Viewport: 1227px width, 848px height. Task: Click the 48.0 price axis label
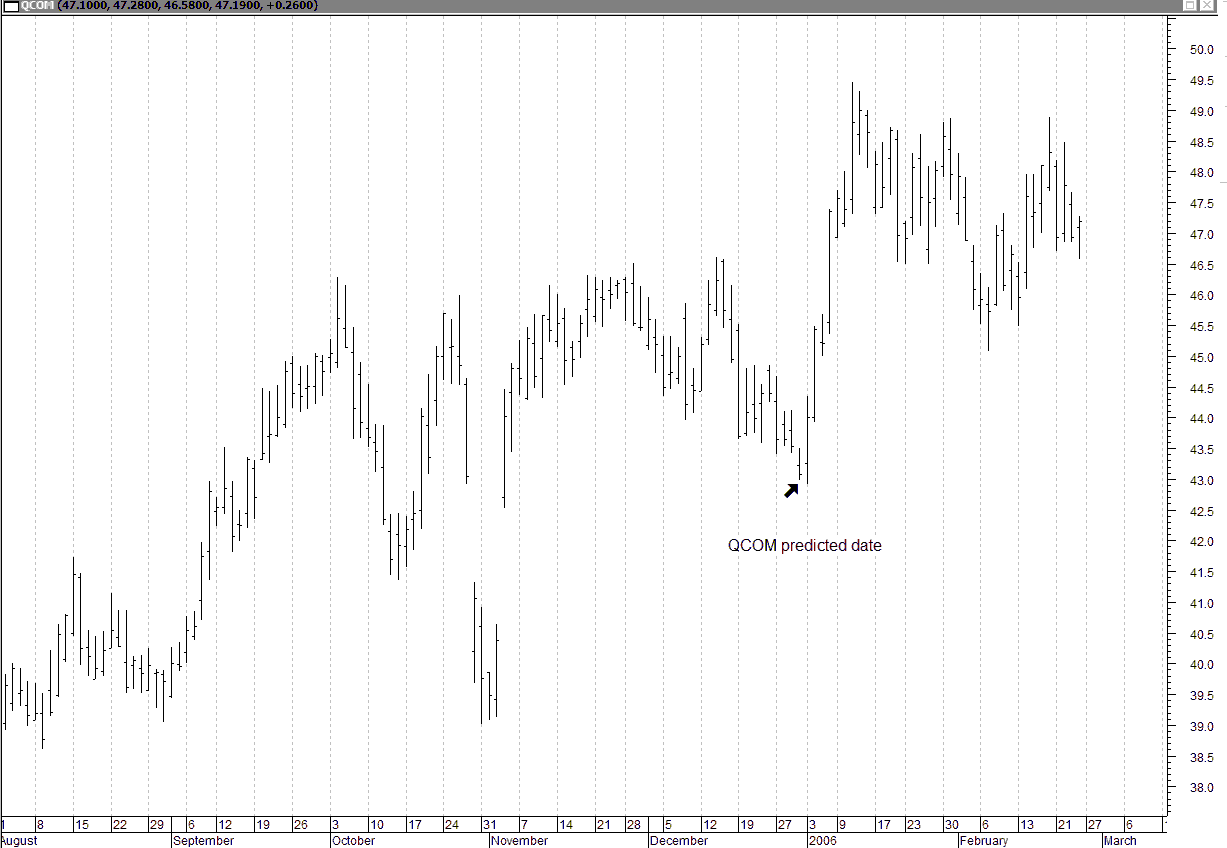1201,173
